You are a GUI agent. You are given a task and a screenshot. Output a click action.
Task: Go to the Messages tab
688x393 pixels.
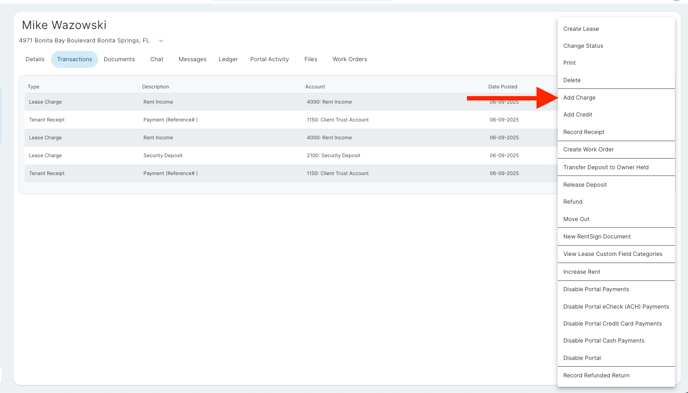pyautogui.click(x=192, y=59)
